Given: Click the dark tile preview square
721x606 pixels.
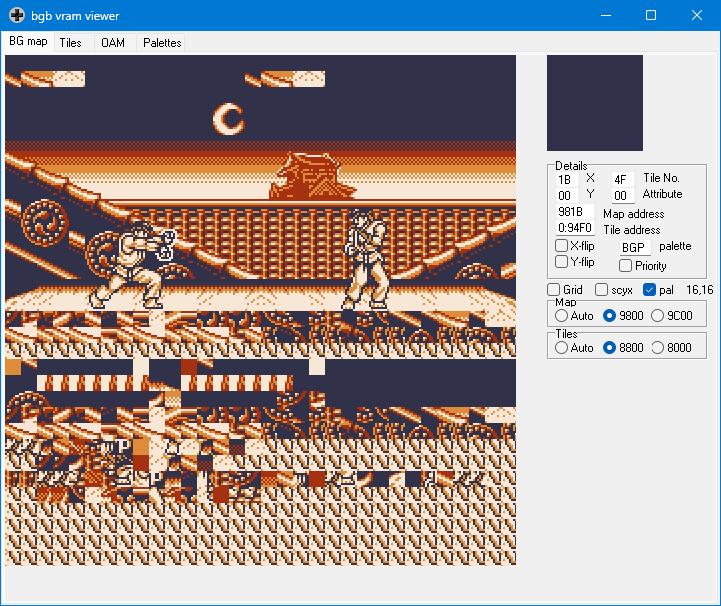Looking at the screenshot, I should [595, 103].
